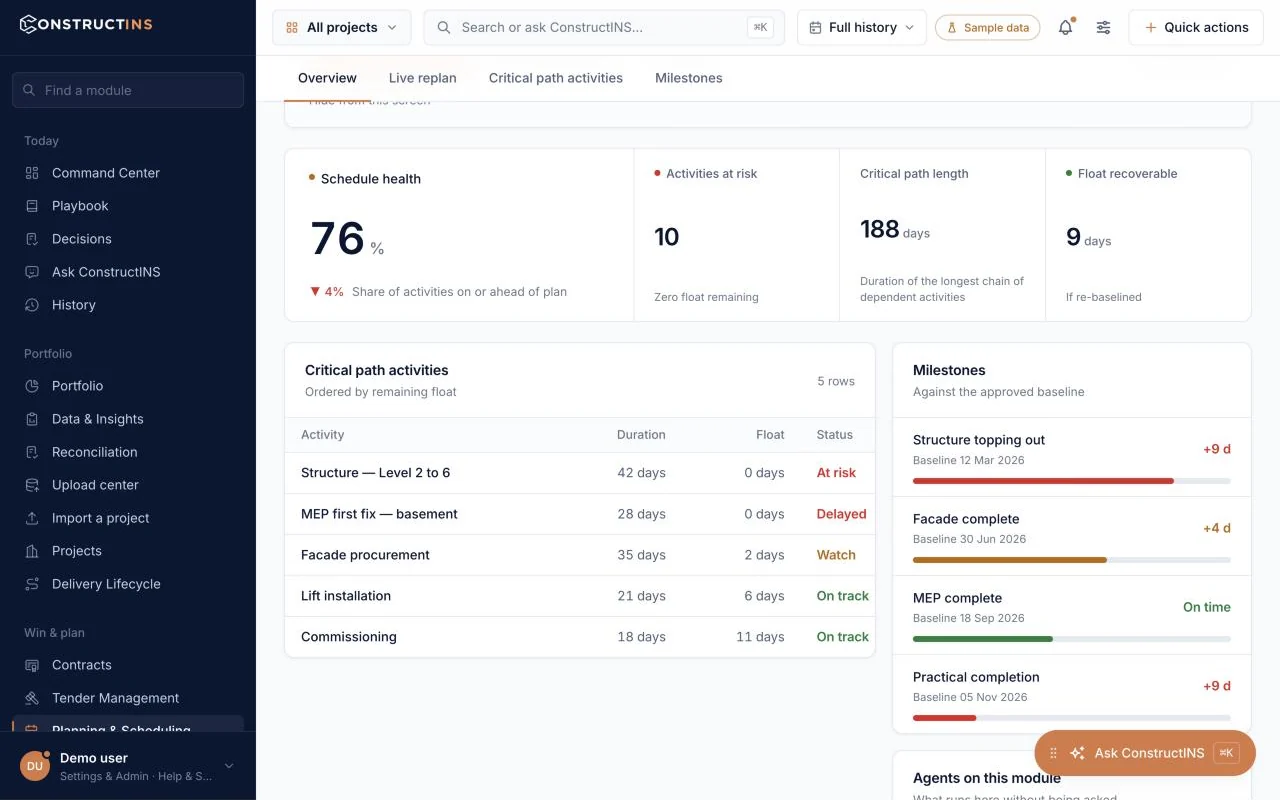Click the Practical completion milestone
This screenshot has height=800, width=1280.
click(1072, 694)
